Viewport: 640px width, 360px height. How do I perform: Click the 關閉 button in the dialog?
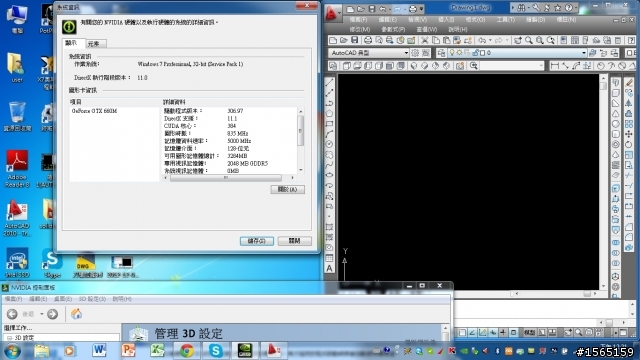pyautogui.click(x=294, y=241)
